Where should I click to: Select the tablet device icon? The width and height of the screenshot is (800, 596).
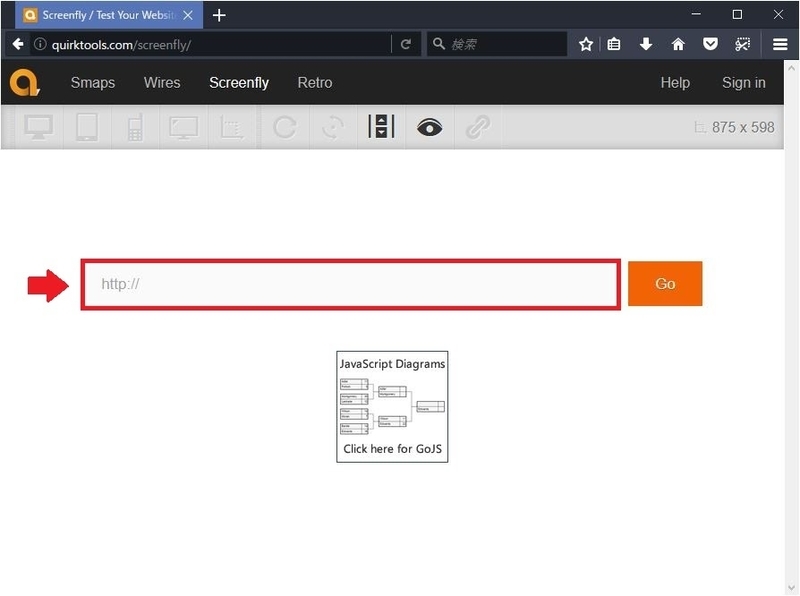(87, 127)
